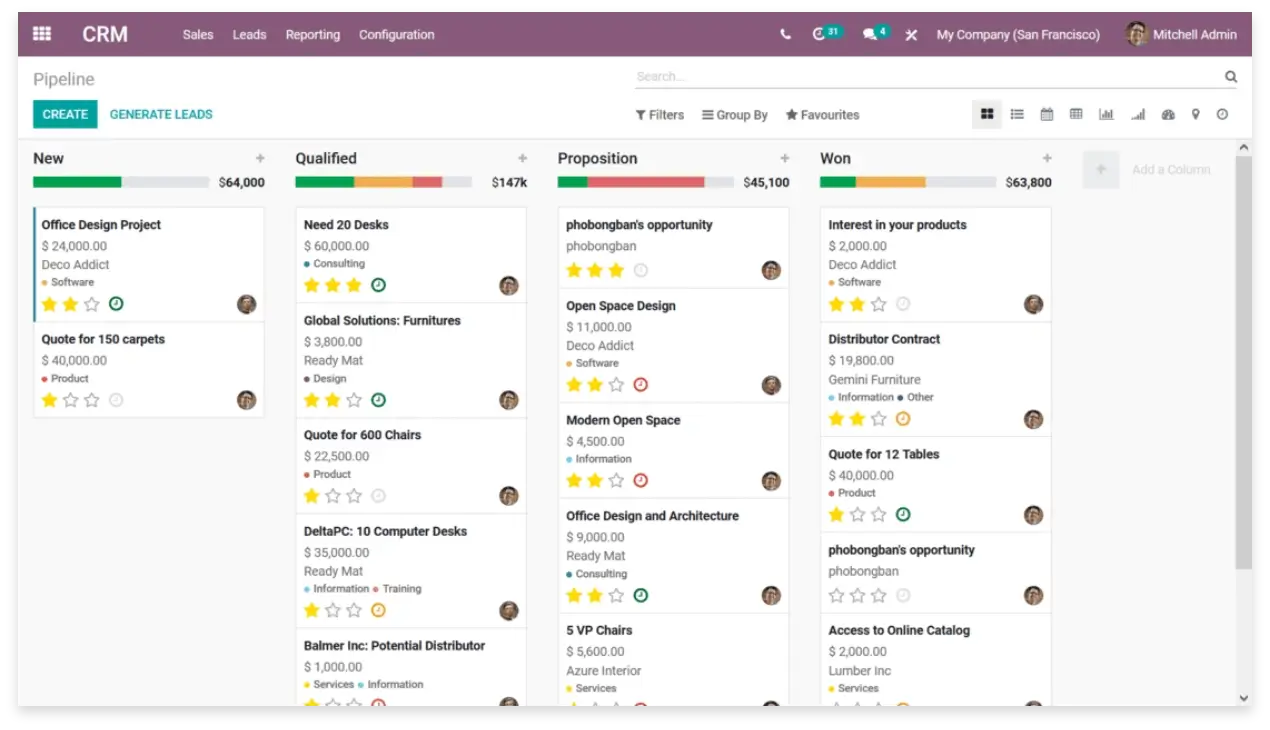The height and width of the screenshot is (730, 1270).
Task: Open the Configuration menu
Action: tap(396, 34)
